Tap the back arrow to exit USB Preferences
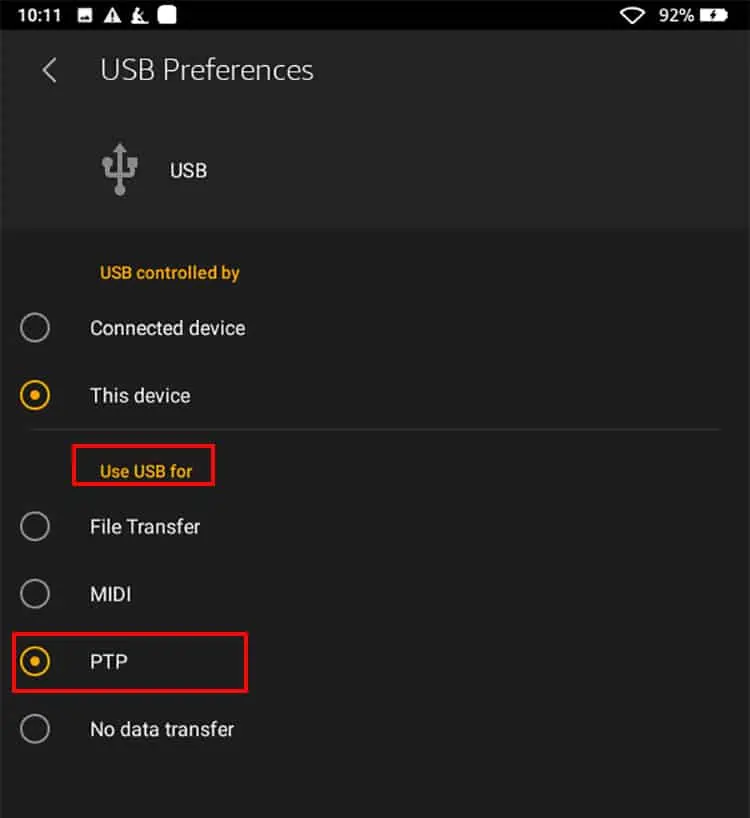Image resolution: width=750 pixels, height=818 pixels. [49, 70]
